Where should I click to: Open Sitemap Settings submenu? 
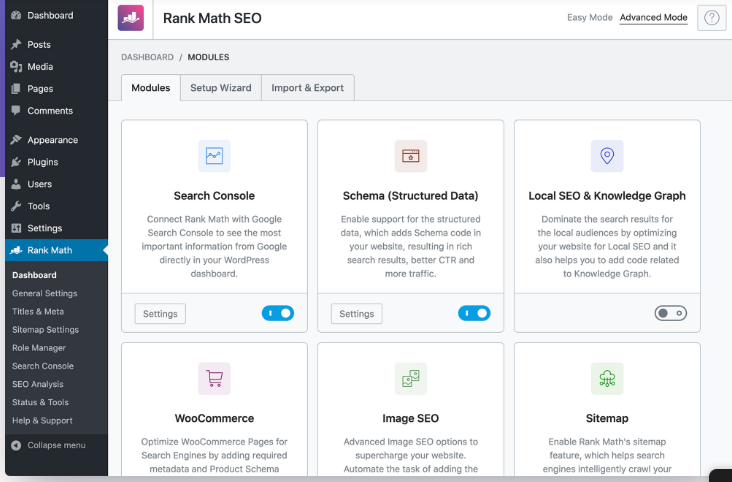click(45, 330)
